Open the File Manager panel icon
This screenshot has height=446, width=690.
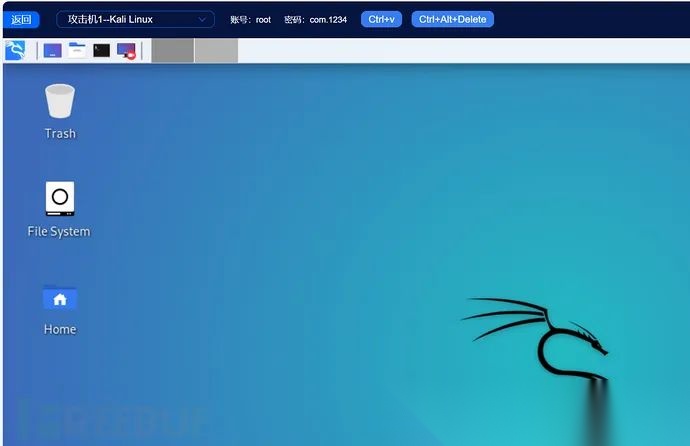pyautogui.click(x=77, y=50)
